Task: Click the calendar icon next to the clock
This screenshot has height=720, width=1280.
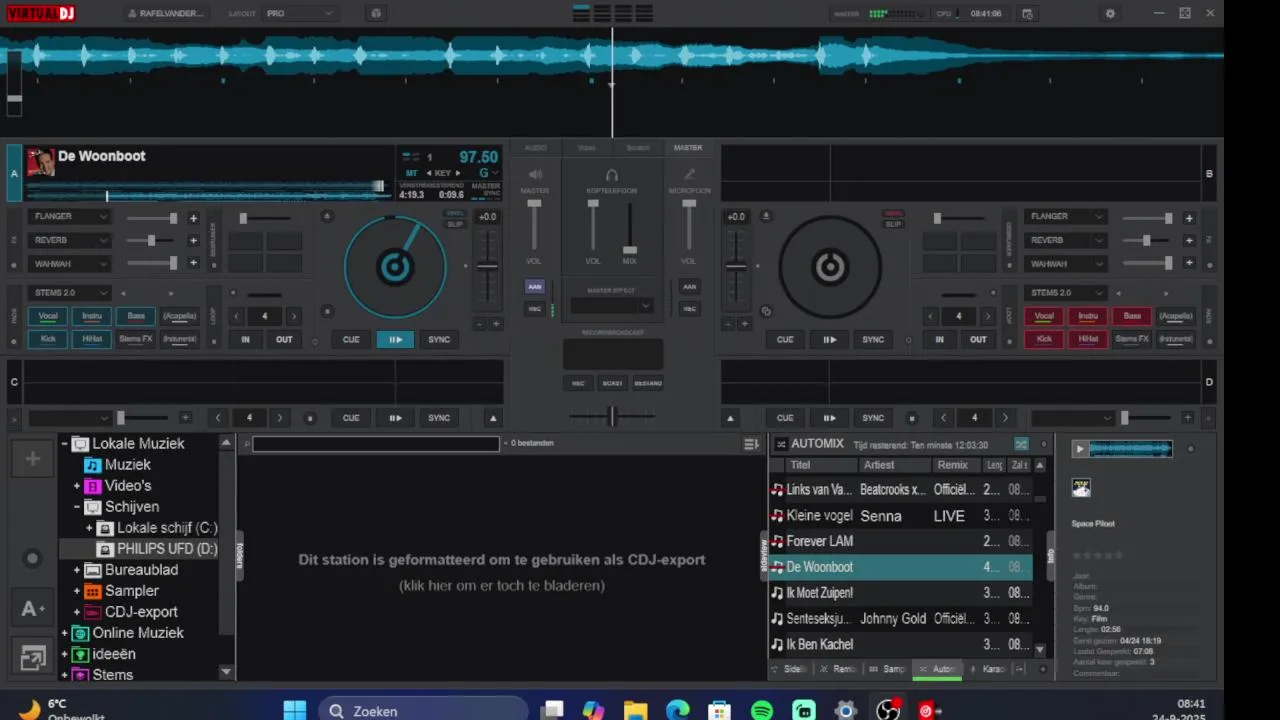Action: (x=1027, y=14)
